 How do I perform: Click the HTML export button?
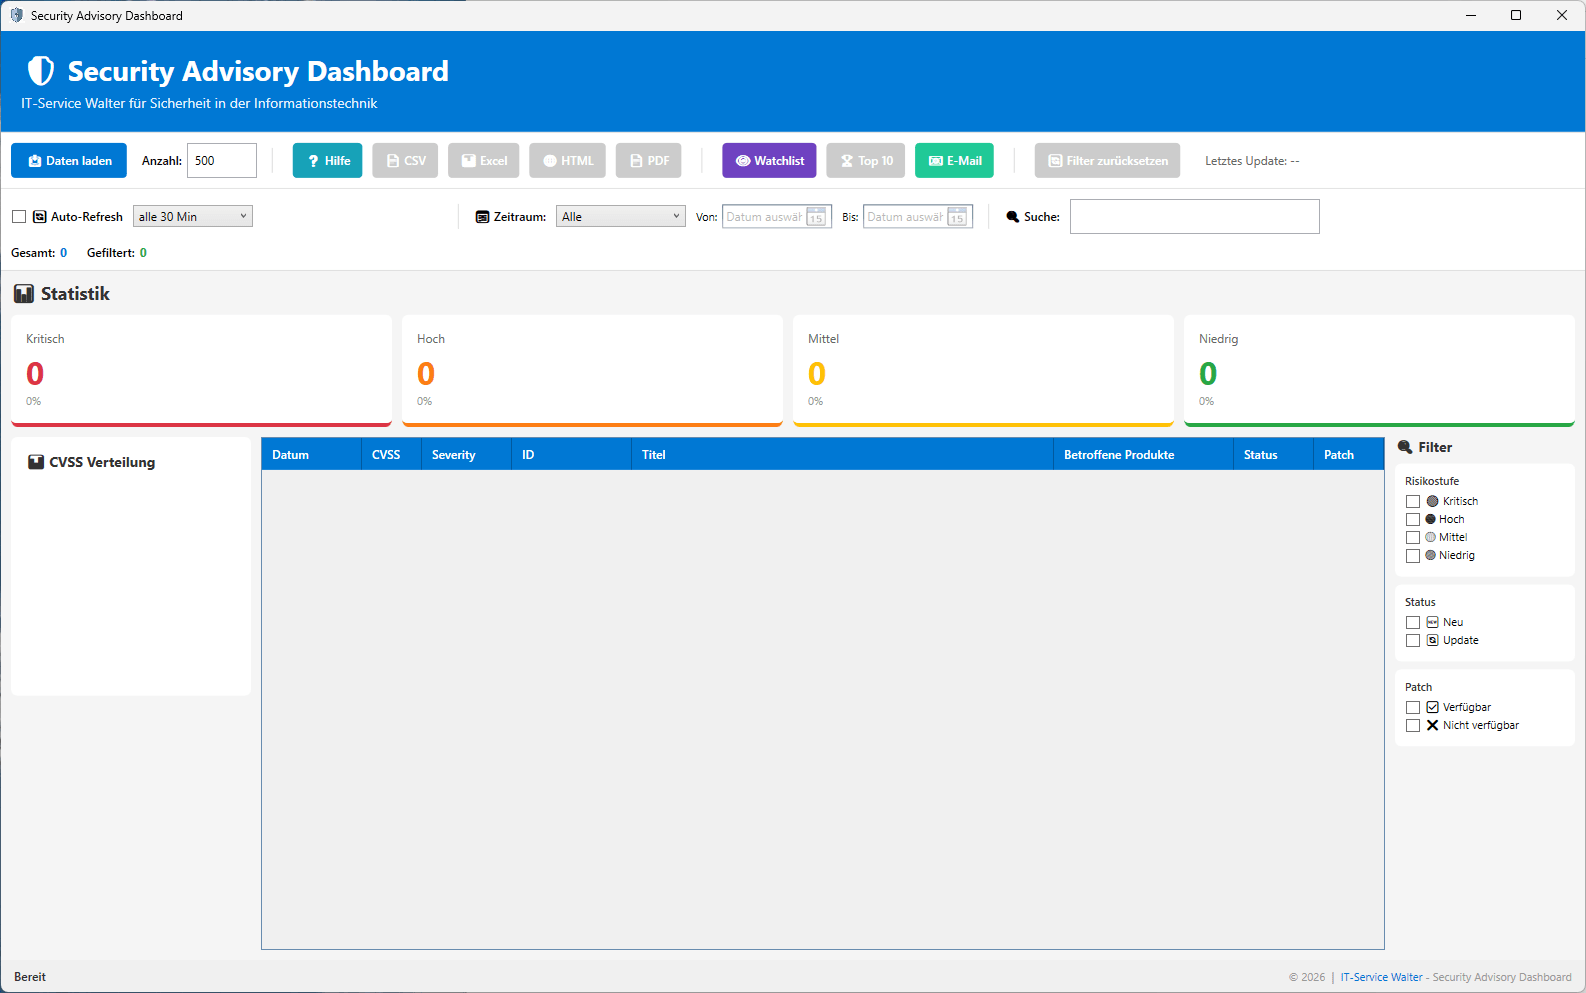point(567,161)
